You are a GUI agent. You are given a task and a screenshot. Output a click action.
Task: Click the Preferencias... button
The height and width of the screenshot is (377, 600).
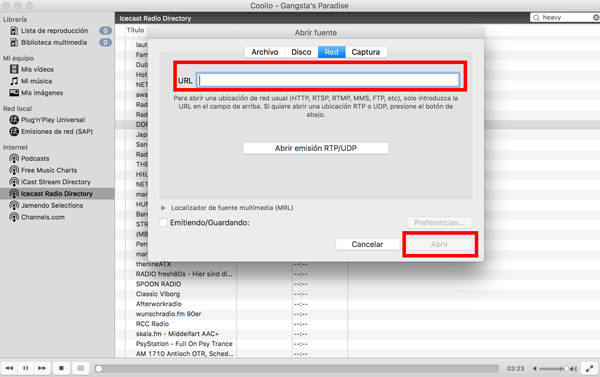[439, 222]
